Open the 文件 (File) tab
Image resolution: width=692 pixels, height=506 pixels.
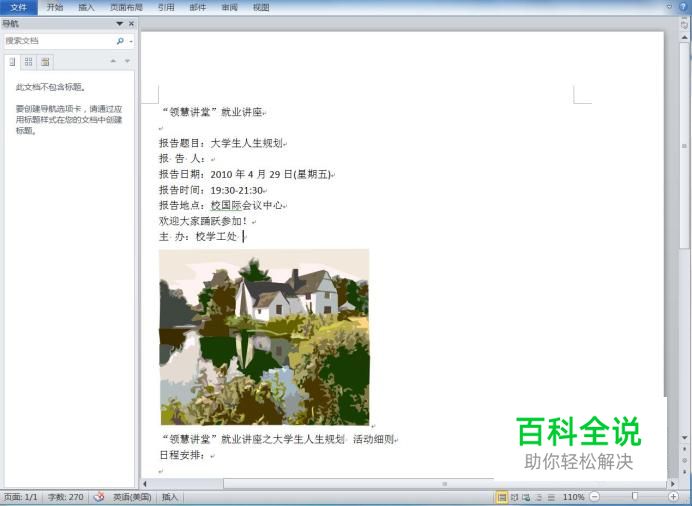click(19, 7)
